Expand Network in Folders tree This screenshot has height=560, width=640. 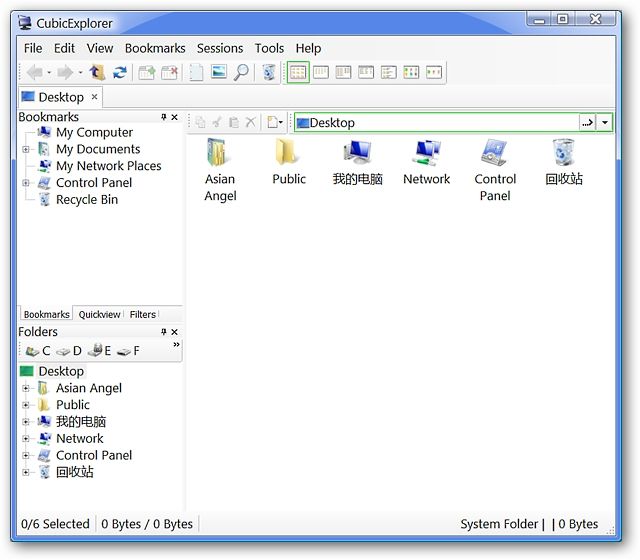tap(26, 438)
